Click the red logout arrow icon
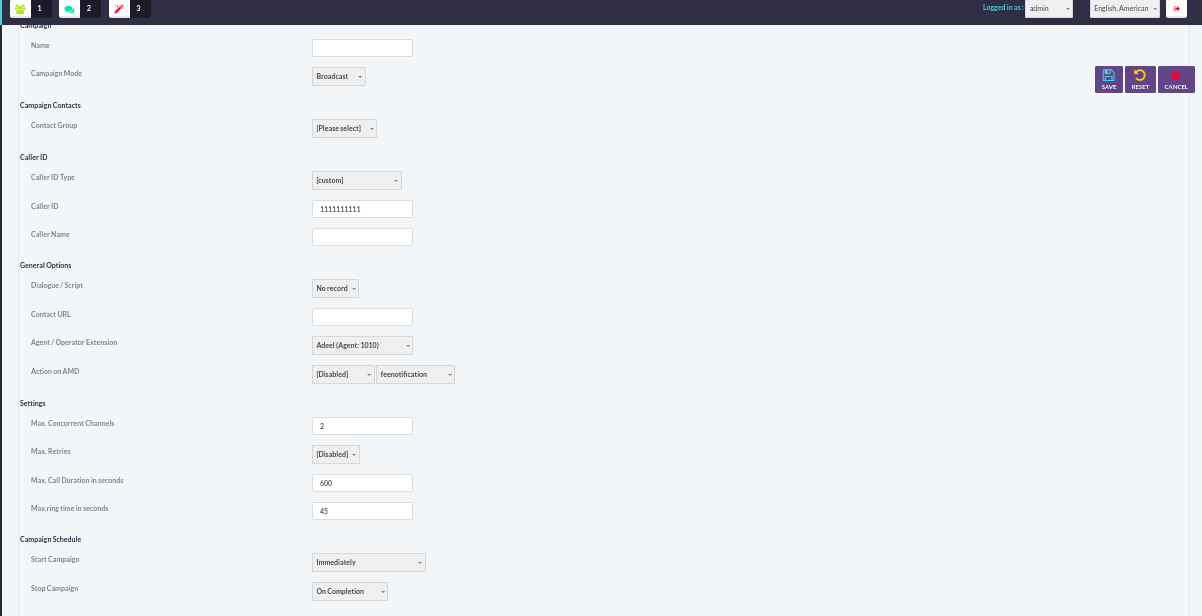Viewport: 1202px width, 616px height. 1176,8
